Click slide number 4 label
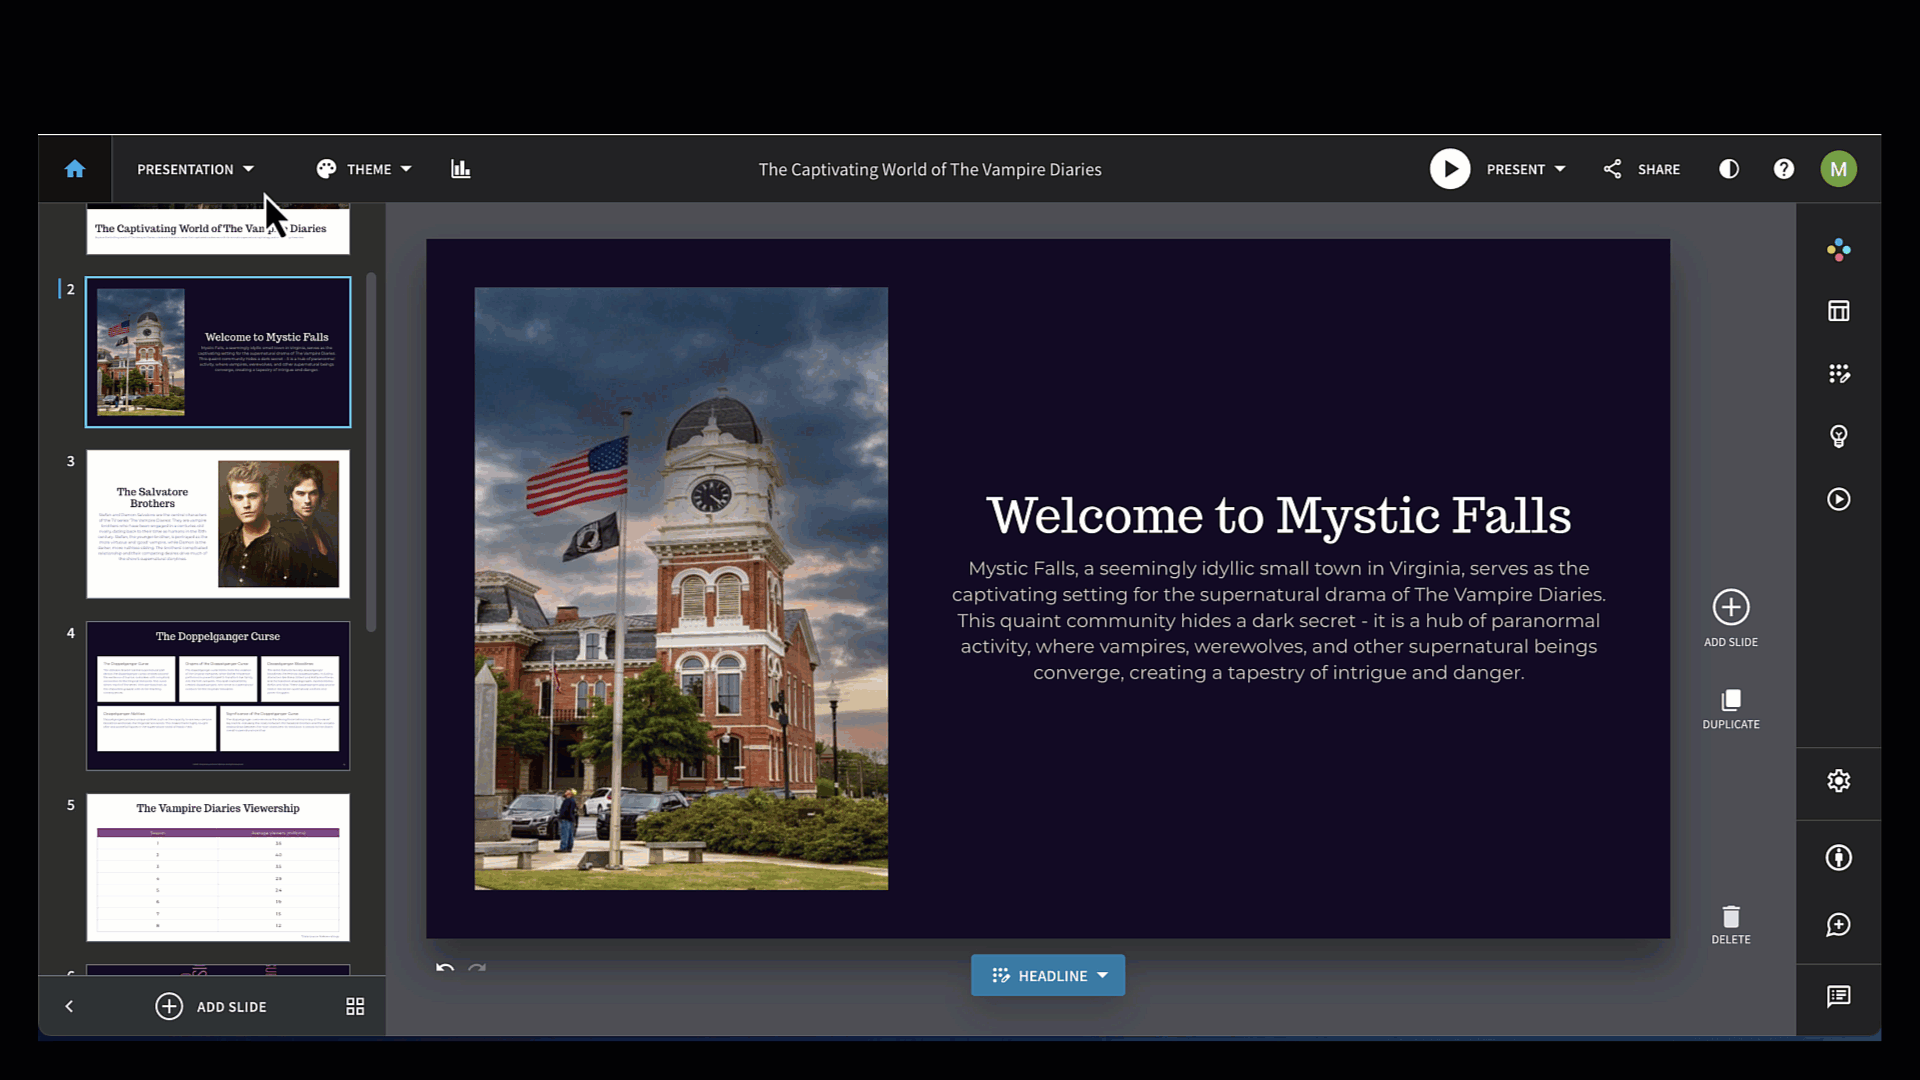1920x1080 pixels. point(71,633)
